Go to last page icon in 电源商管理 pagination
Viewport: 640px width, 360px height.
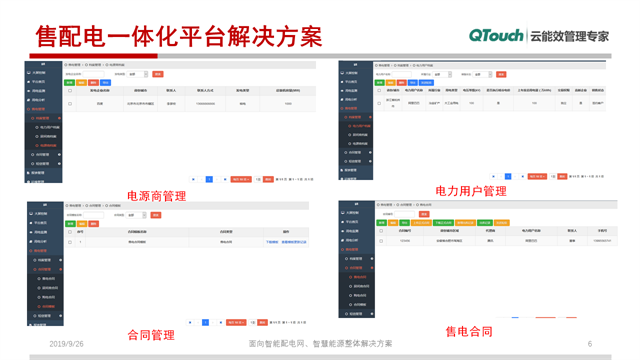point(225,179)
